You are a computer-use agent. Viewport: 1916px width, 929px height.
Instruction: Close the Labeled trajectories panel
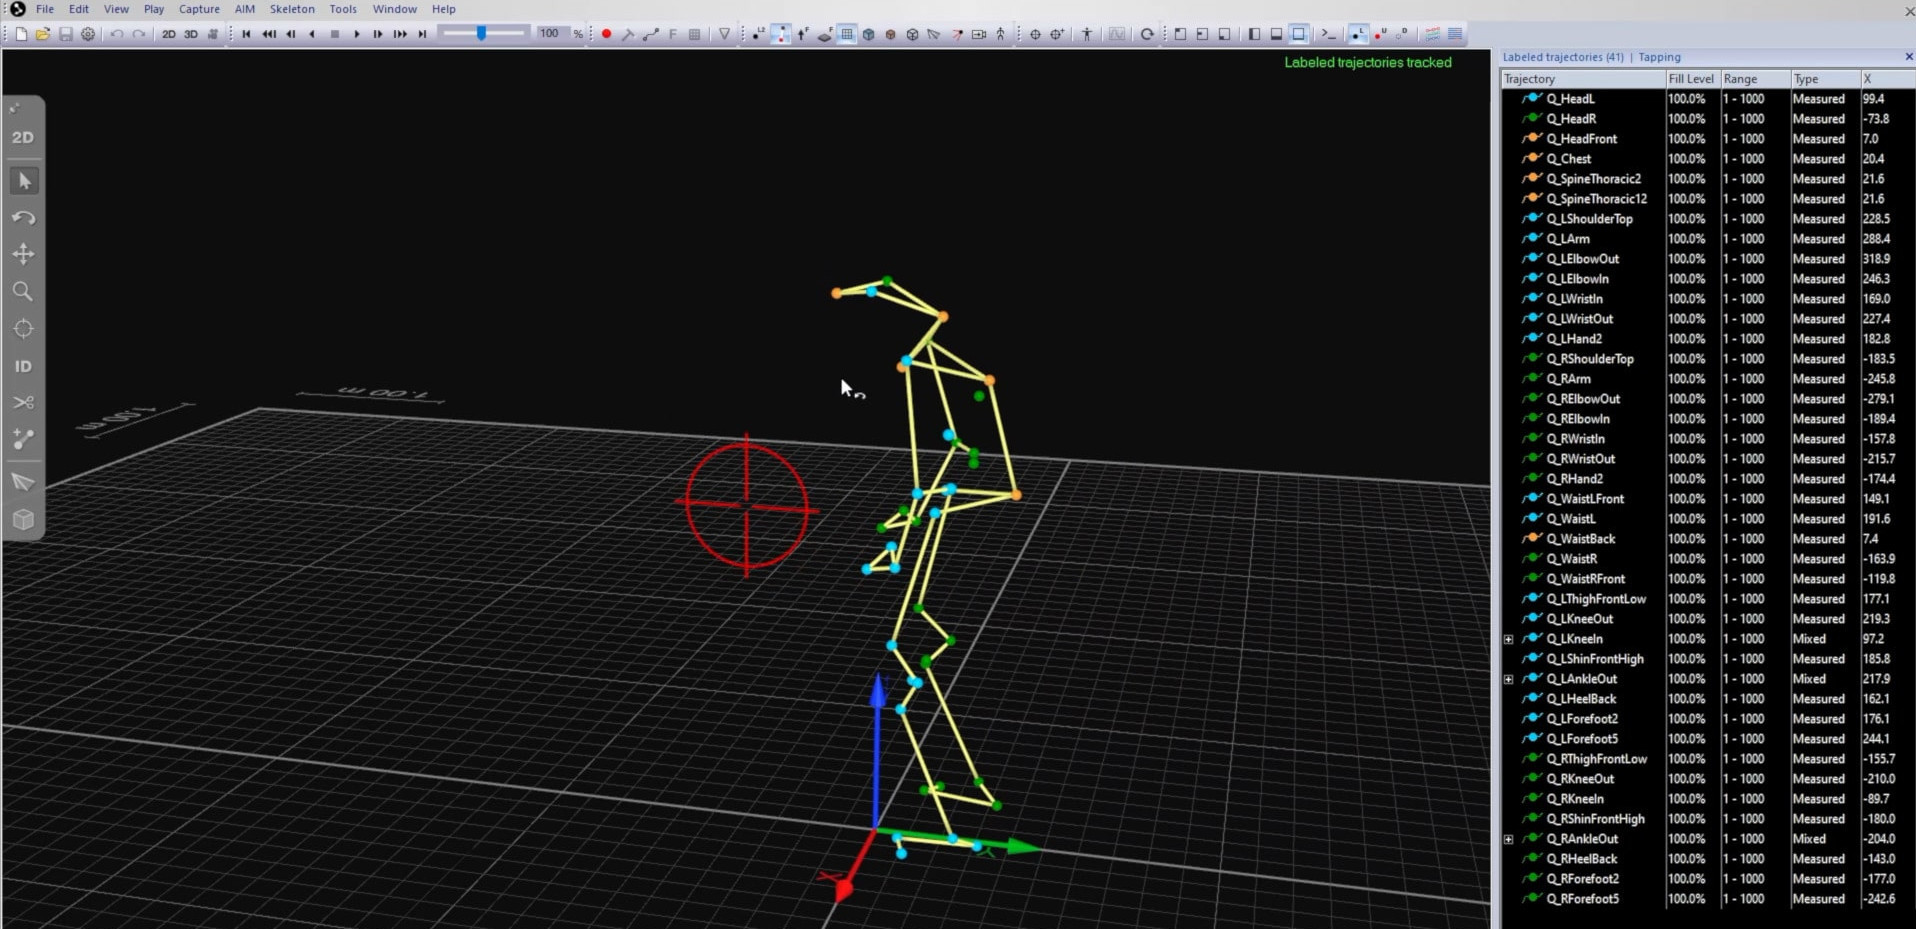pyautogui.click(x=1908, y=57)
